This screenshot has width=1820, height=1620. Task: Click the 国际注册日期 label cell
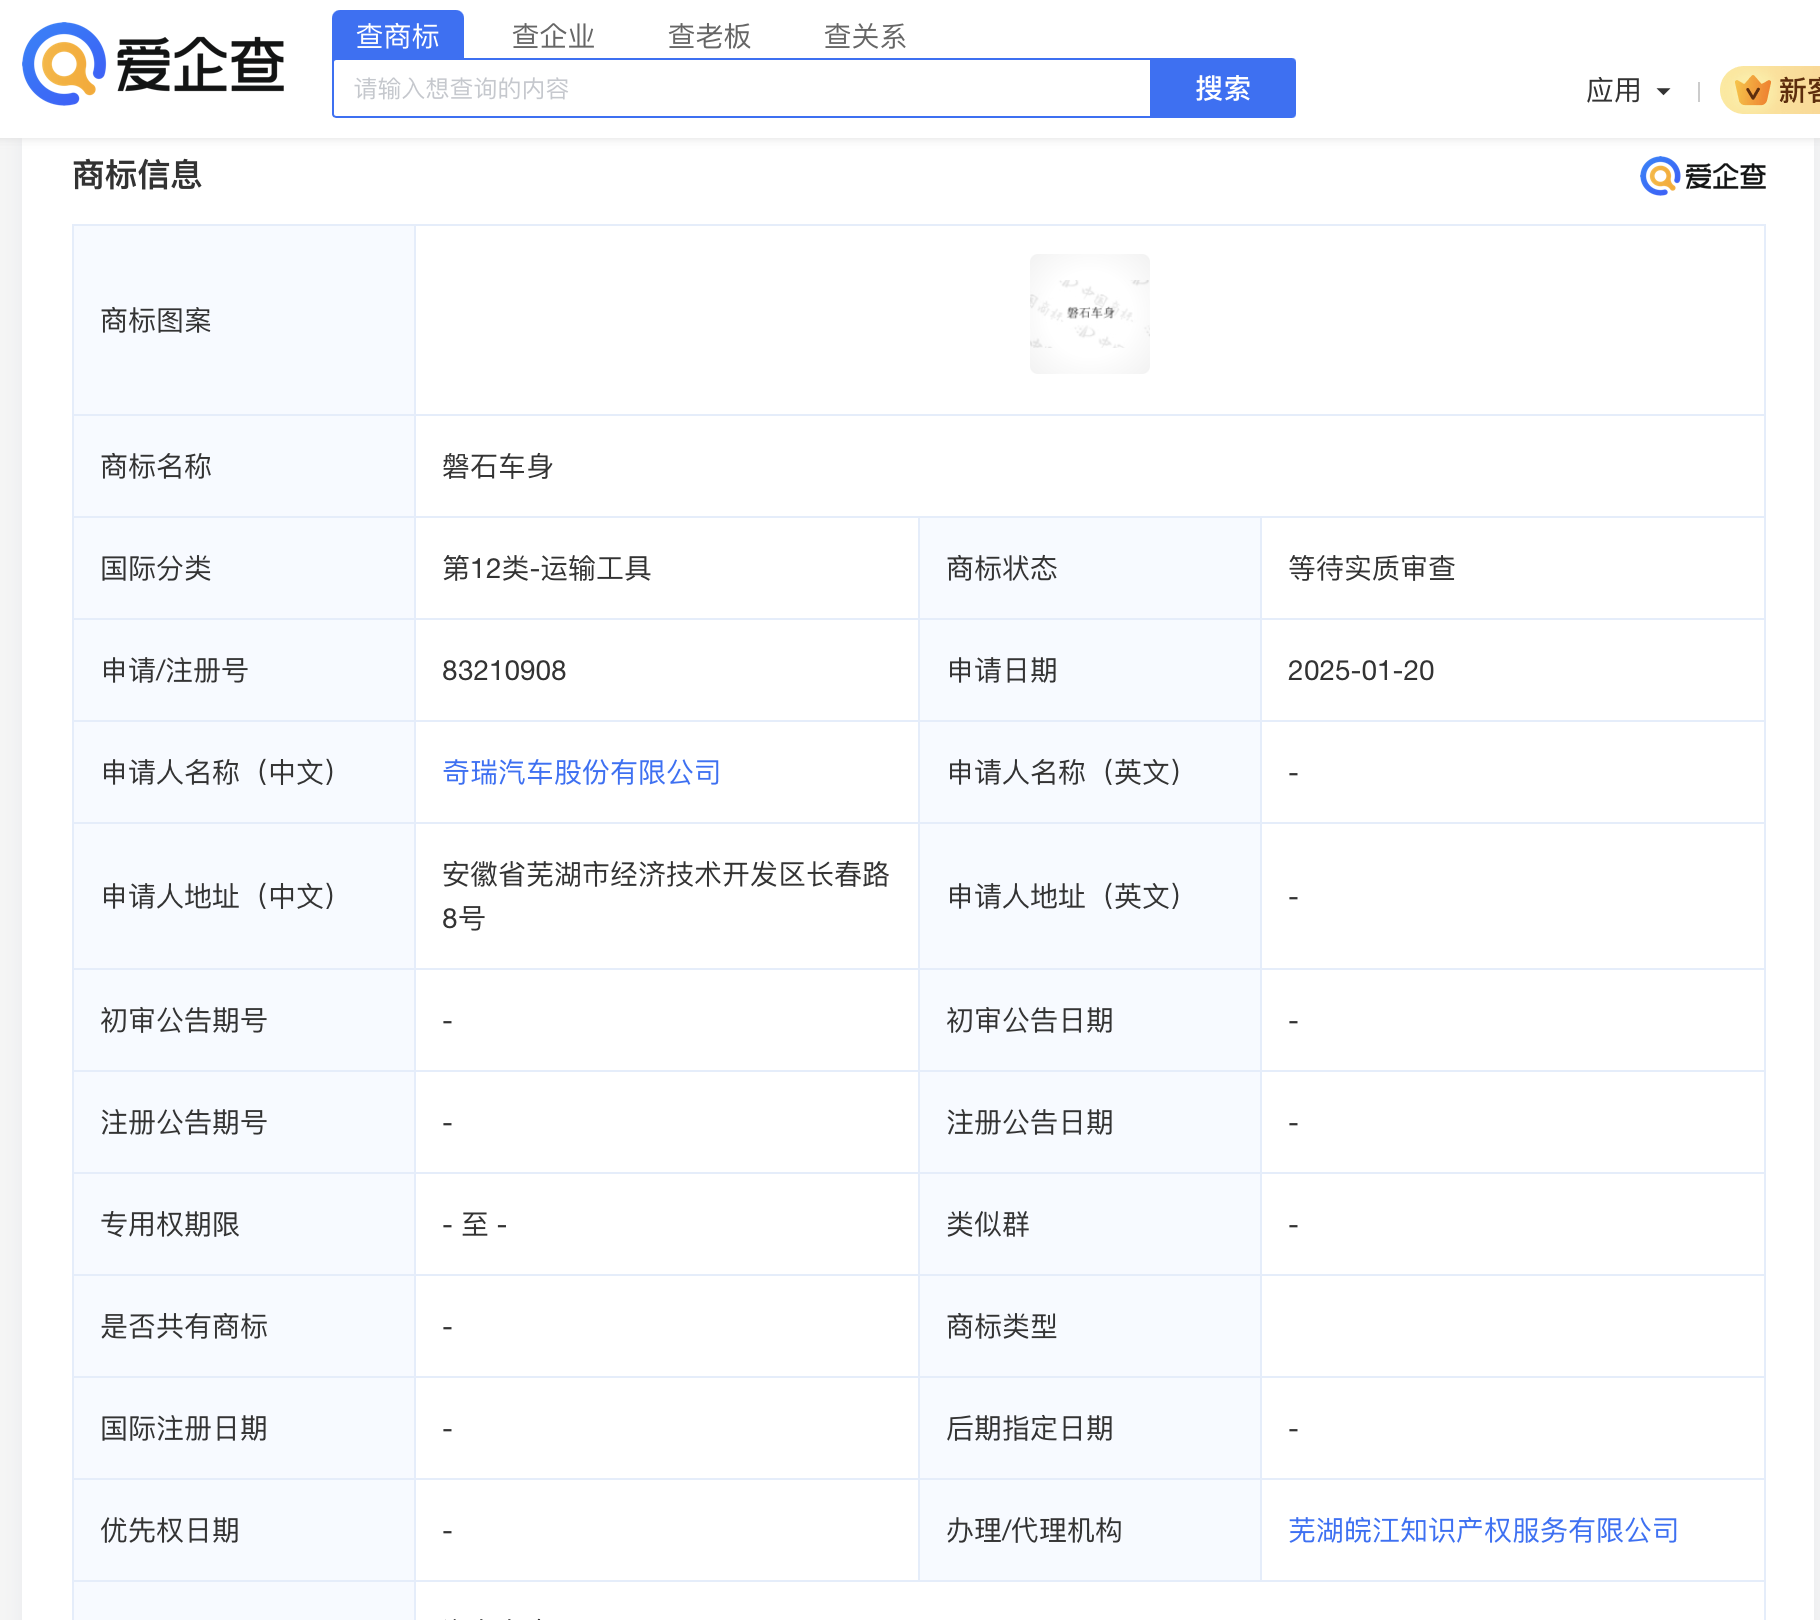point(244,1428)
